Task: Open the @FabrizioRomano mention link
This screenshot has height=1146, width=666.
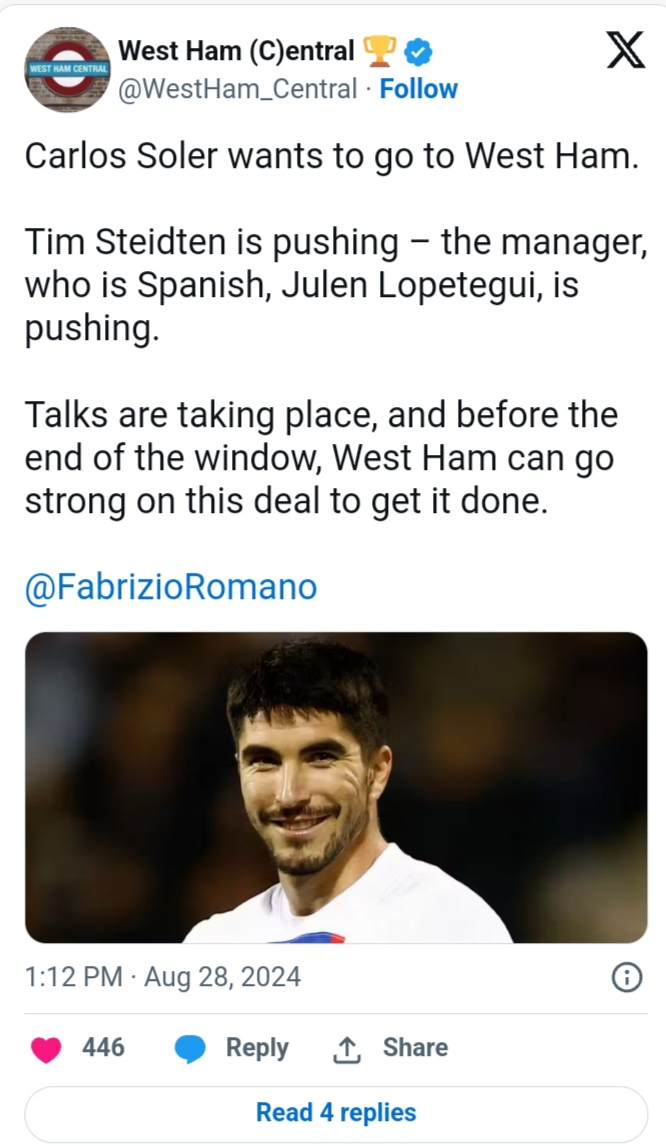Action: [x=170, y=586]
